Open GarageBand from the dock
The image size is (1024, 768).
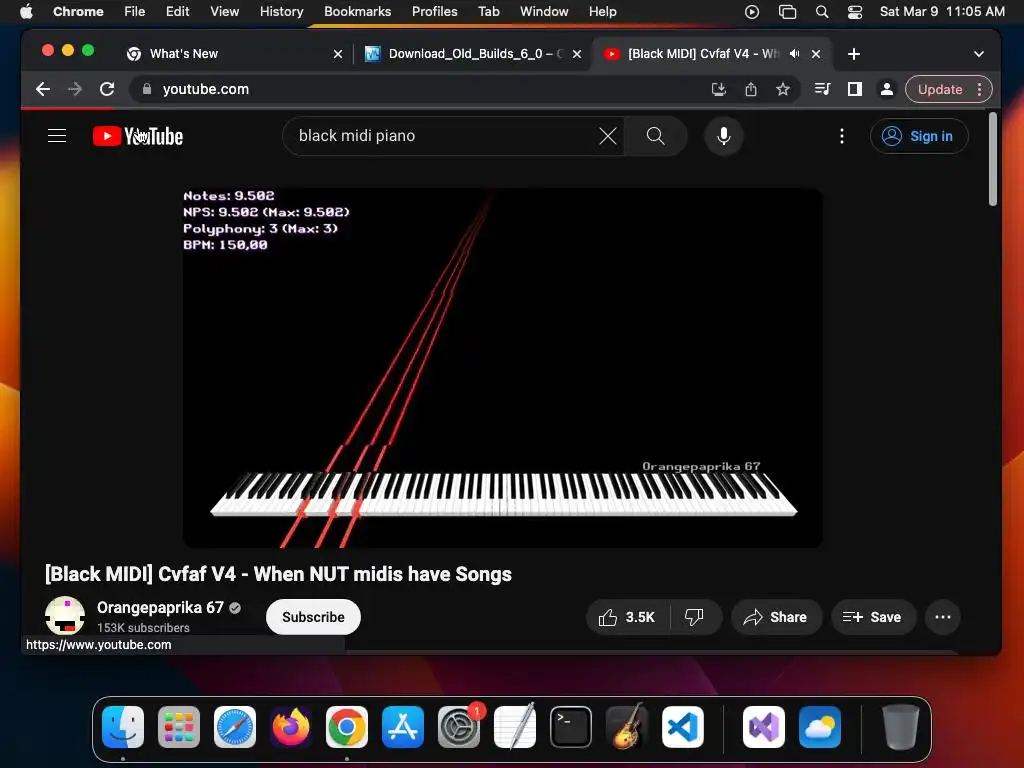(x=627, y=727)
